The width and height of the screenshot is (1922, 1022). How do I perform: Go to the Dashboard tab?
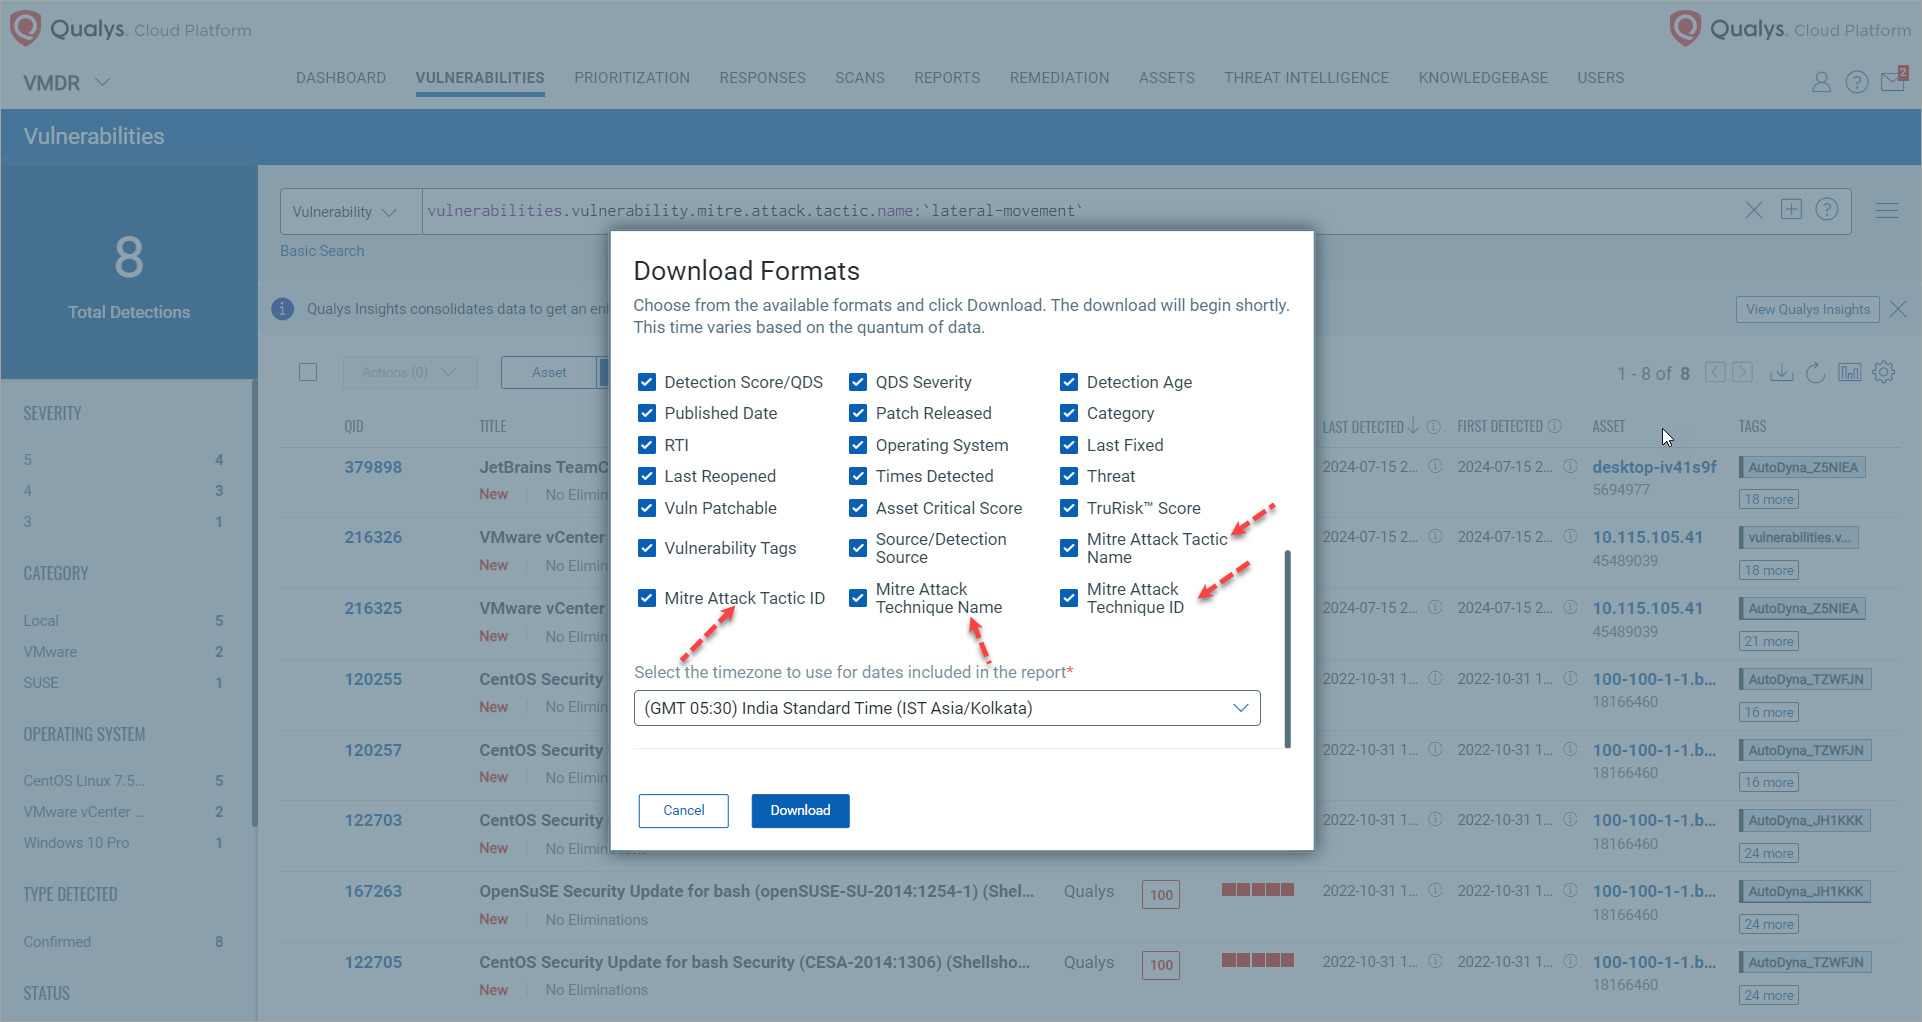coord(341,78)
